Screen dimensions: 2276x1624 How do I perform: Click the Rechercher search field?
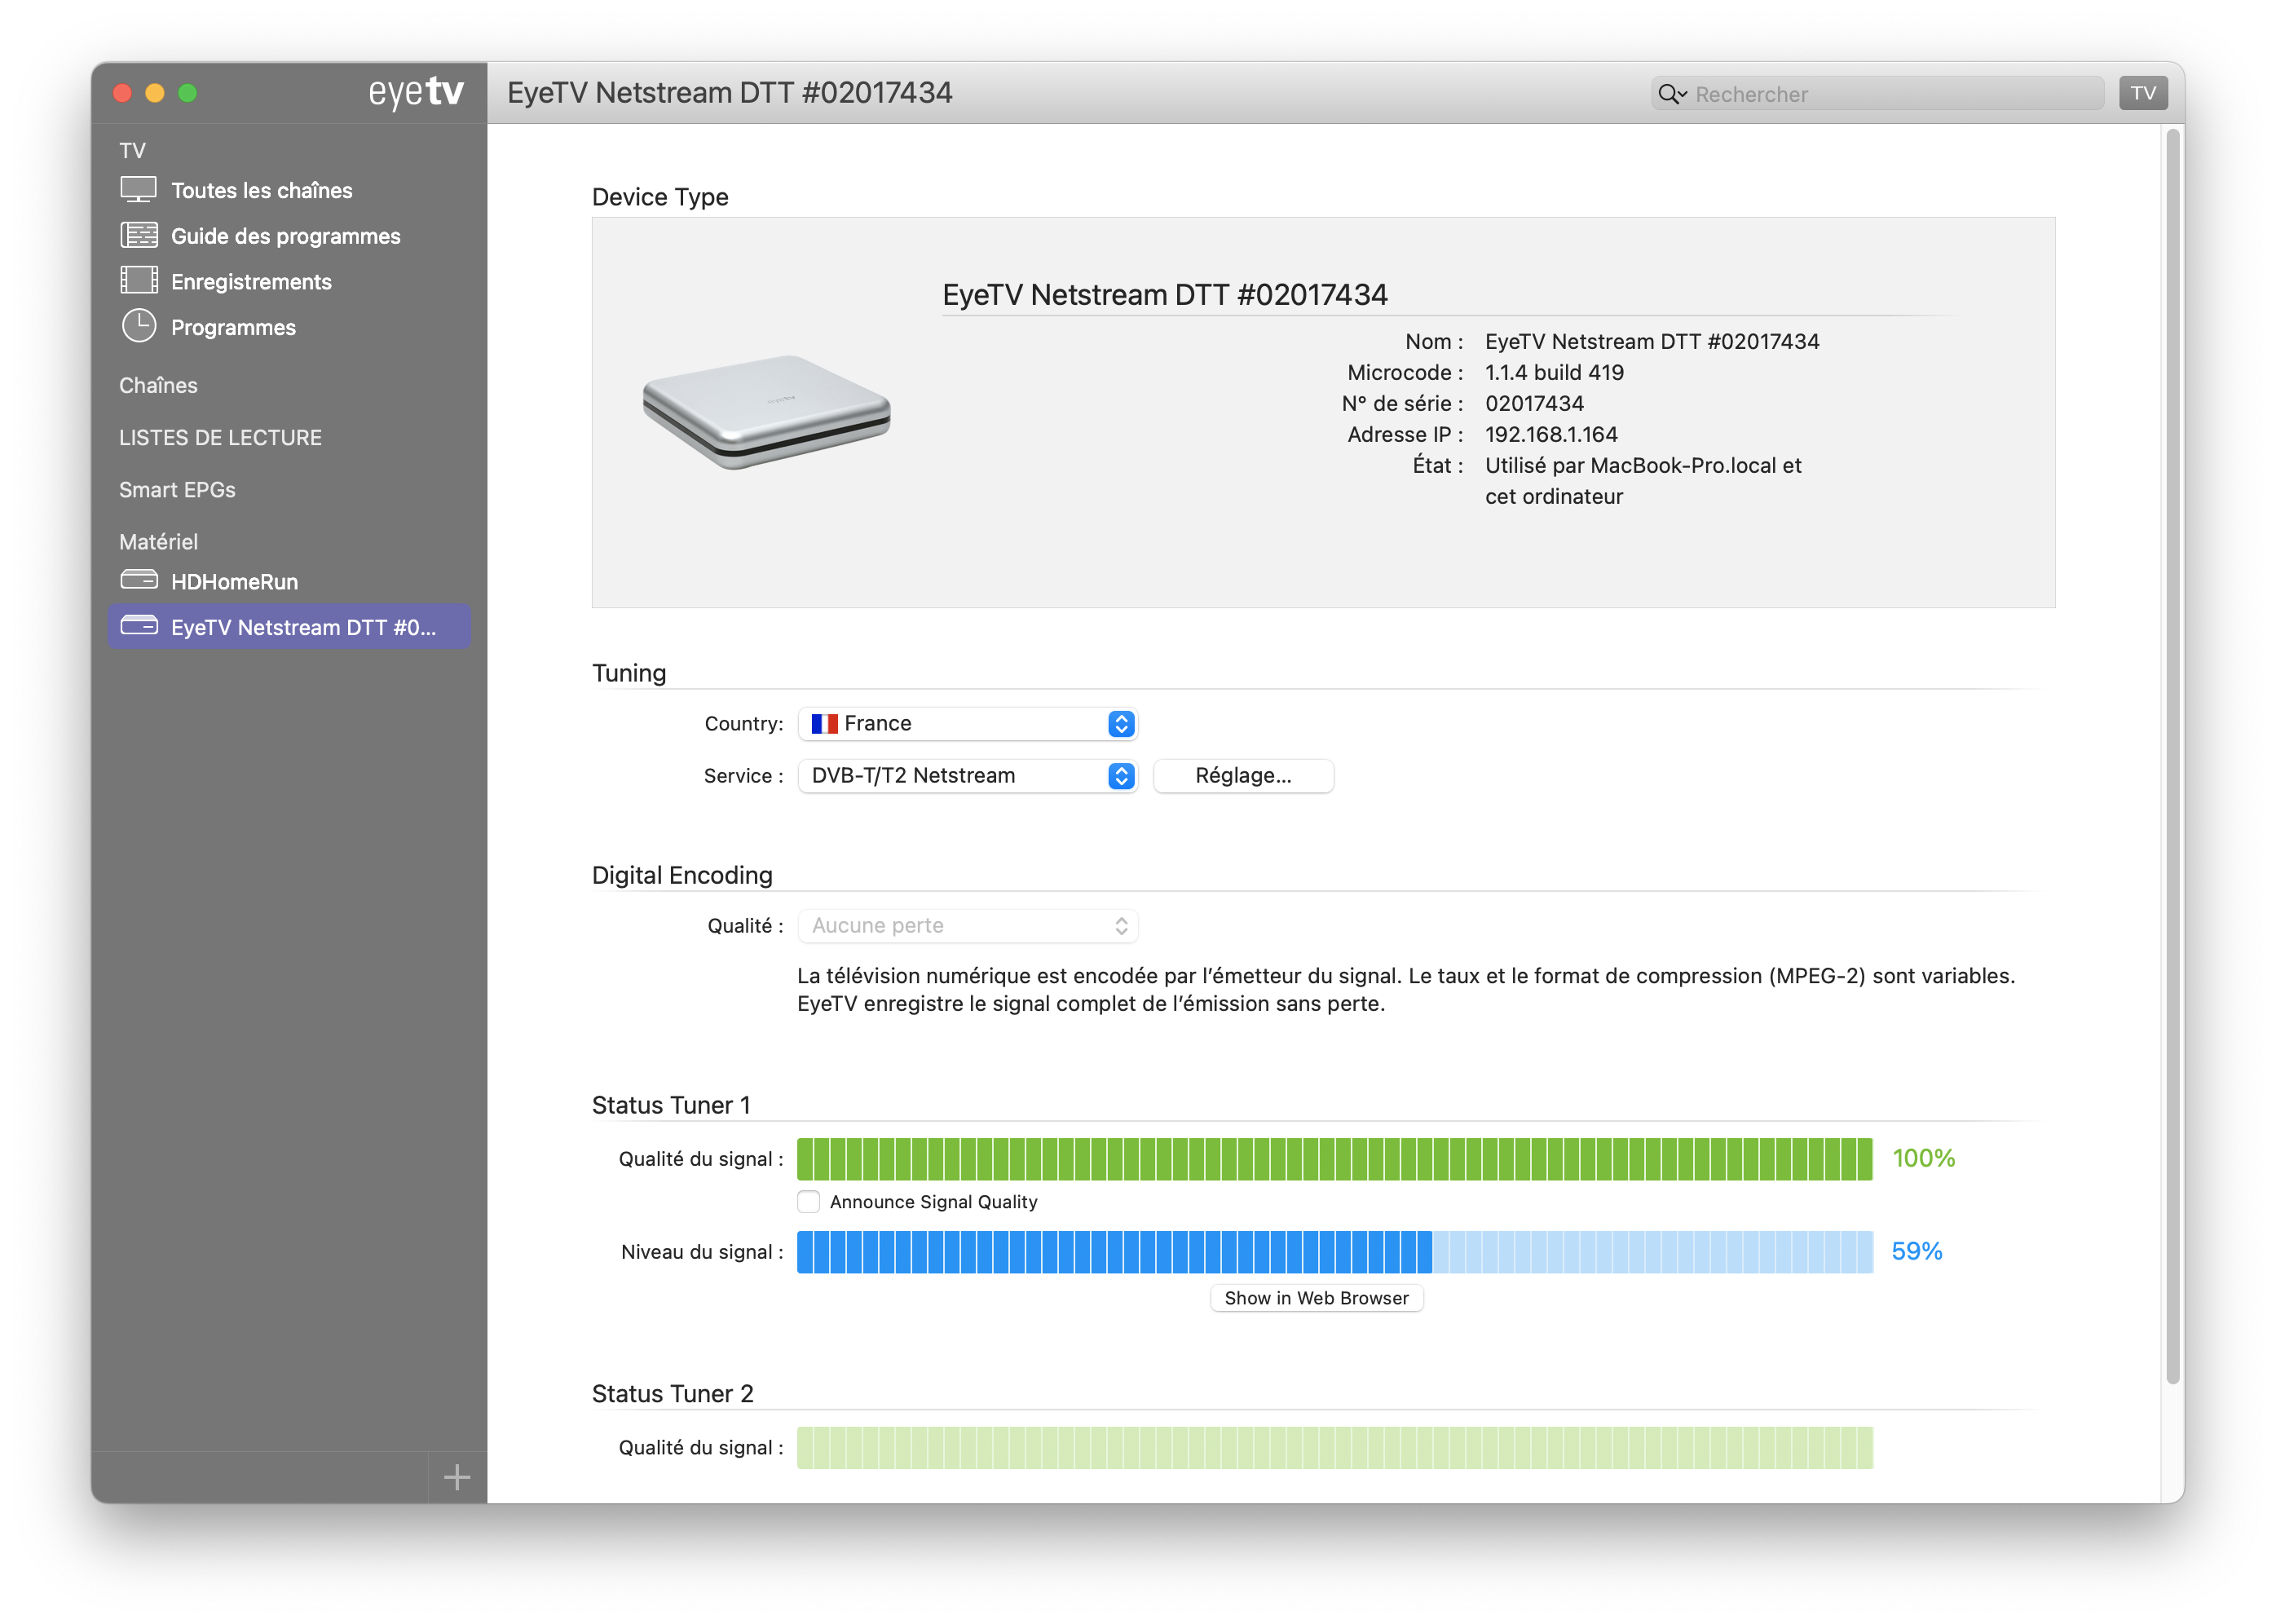click(1877, 94)
